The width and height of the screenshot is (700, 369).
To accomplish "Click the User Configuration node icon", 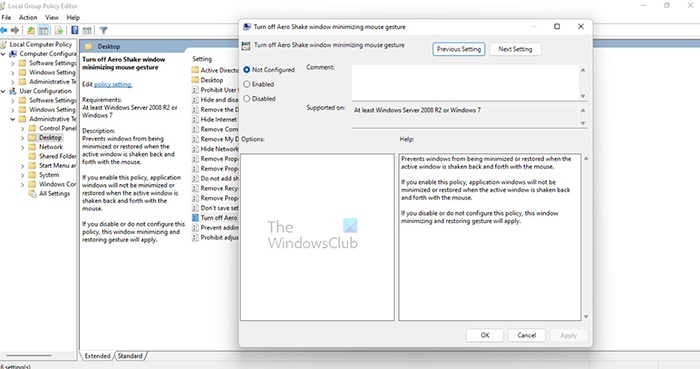I will click(13, 91).
